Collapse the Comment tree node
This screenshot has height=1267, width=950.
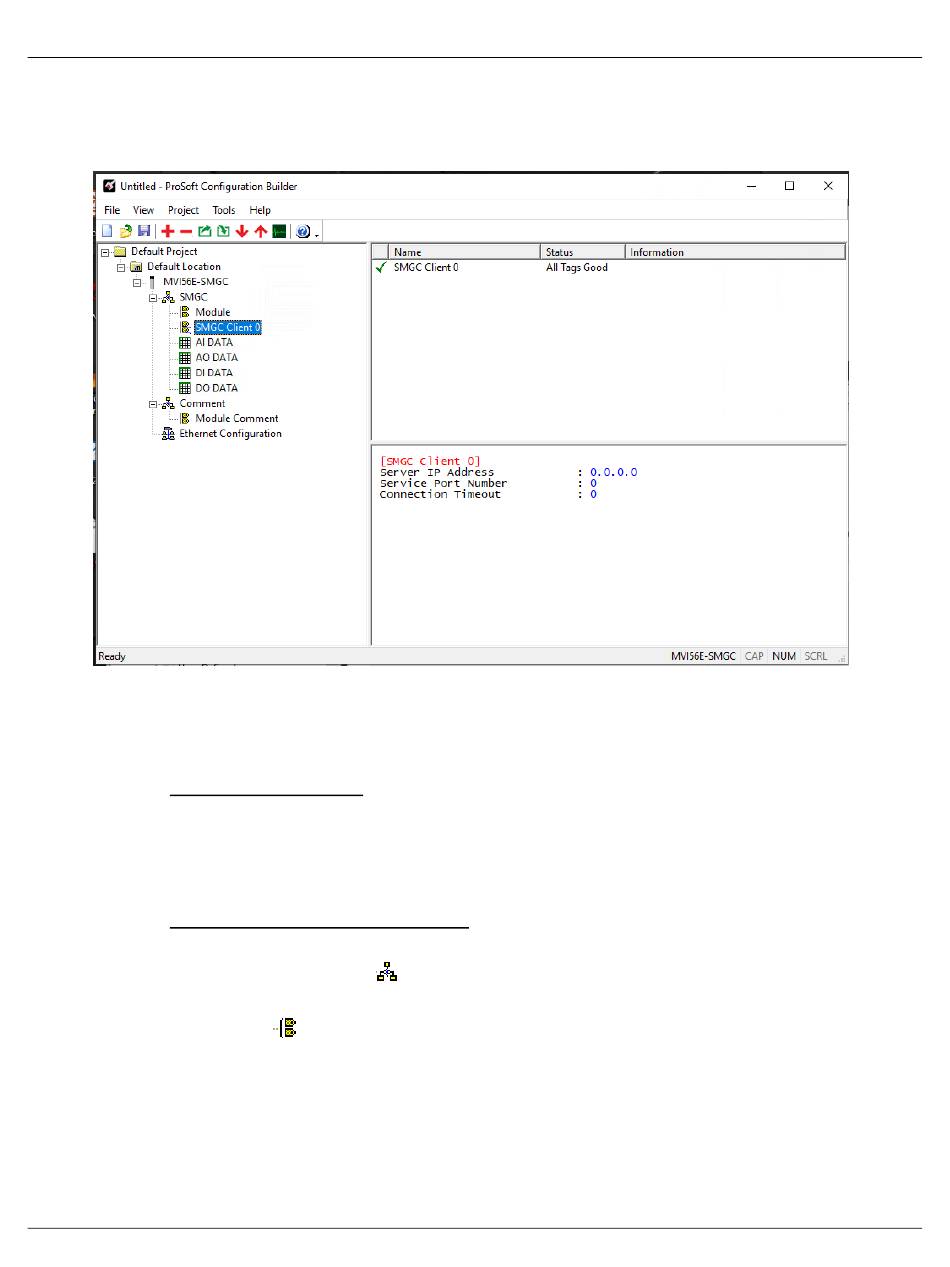pos(153,404)
